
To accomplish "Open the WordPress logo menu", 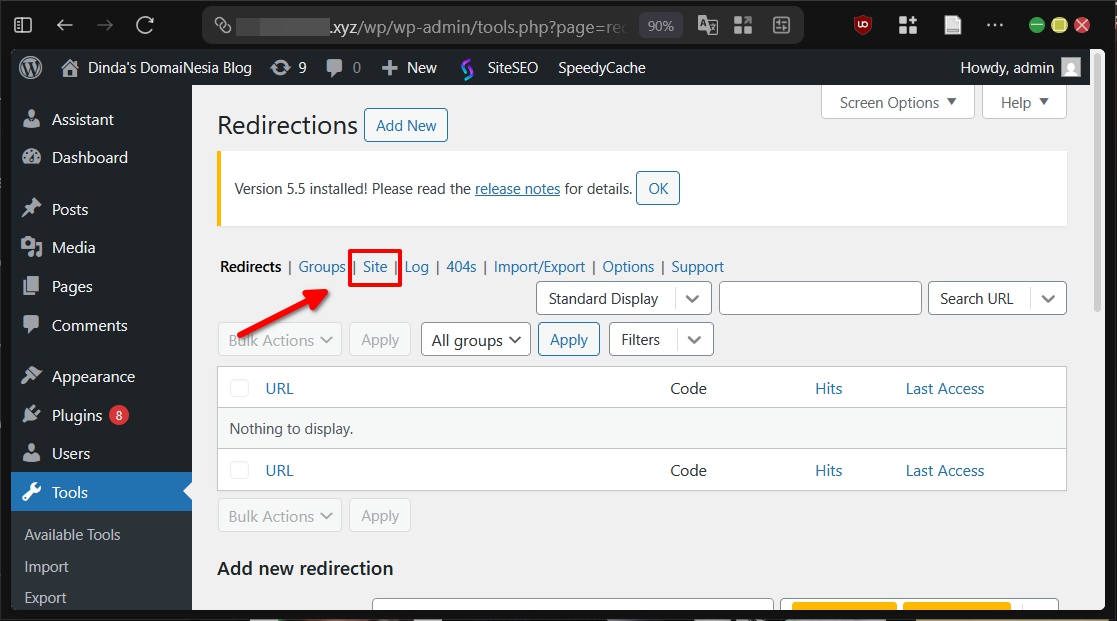I will (29, 67).
